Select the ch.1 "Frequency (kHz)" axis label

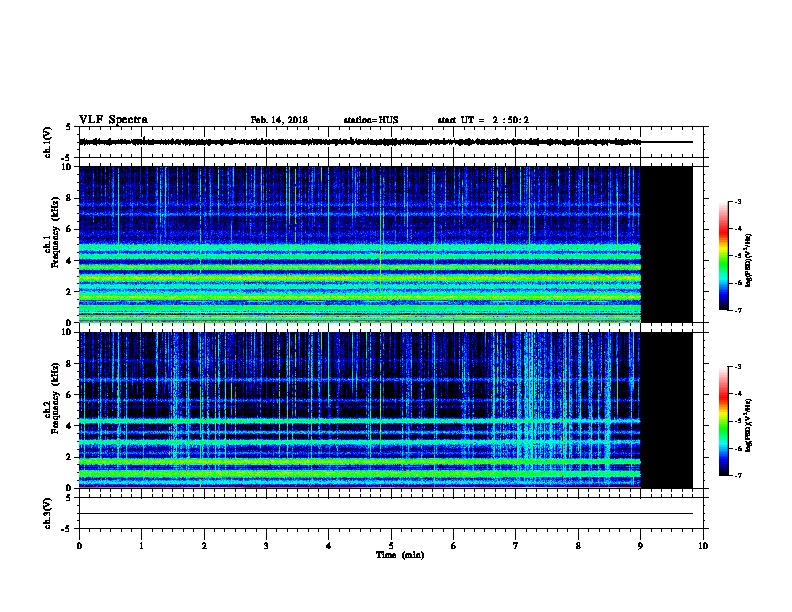point(55,233)
